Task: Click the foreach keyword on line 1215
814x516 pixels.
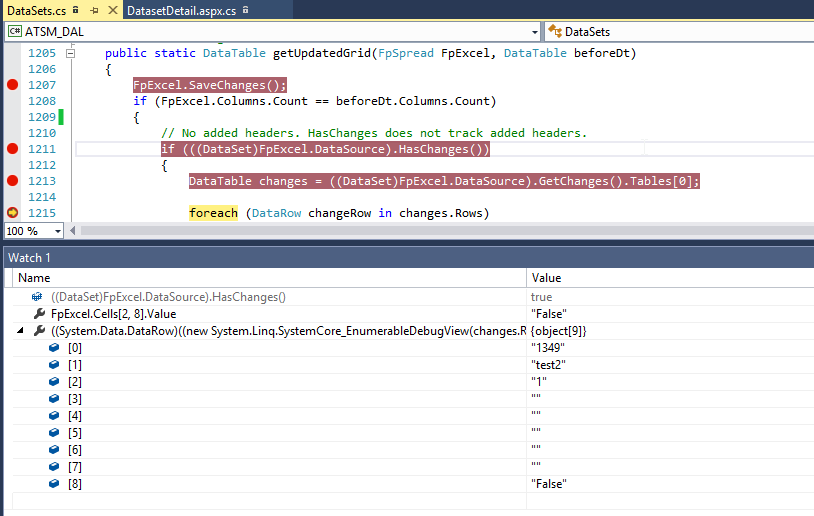Action: tap(213, 213)
